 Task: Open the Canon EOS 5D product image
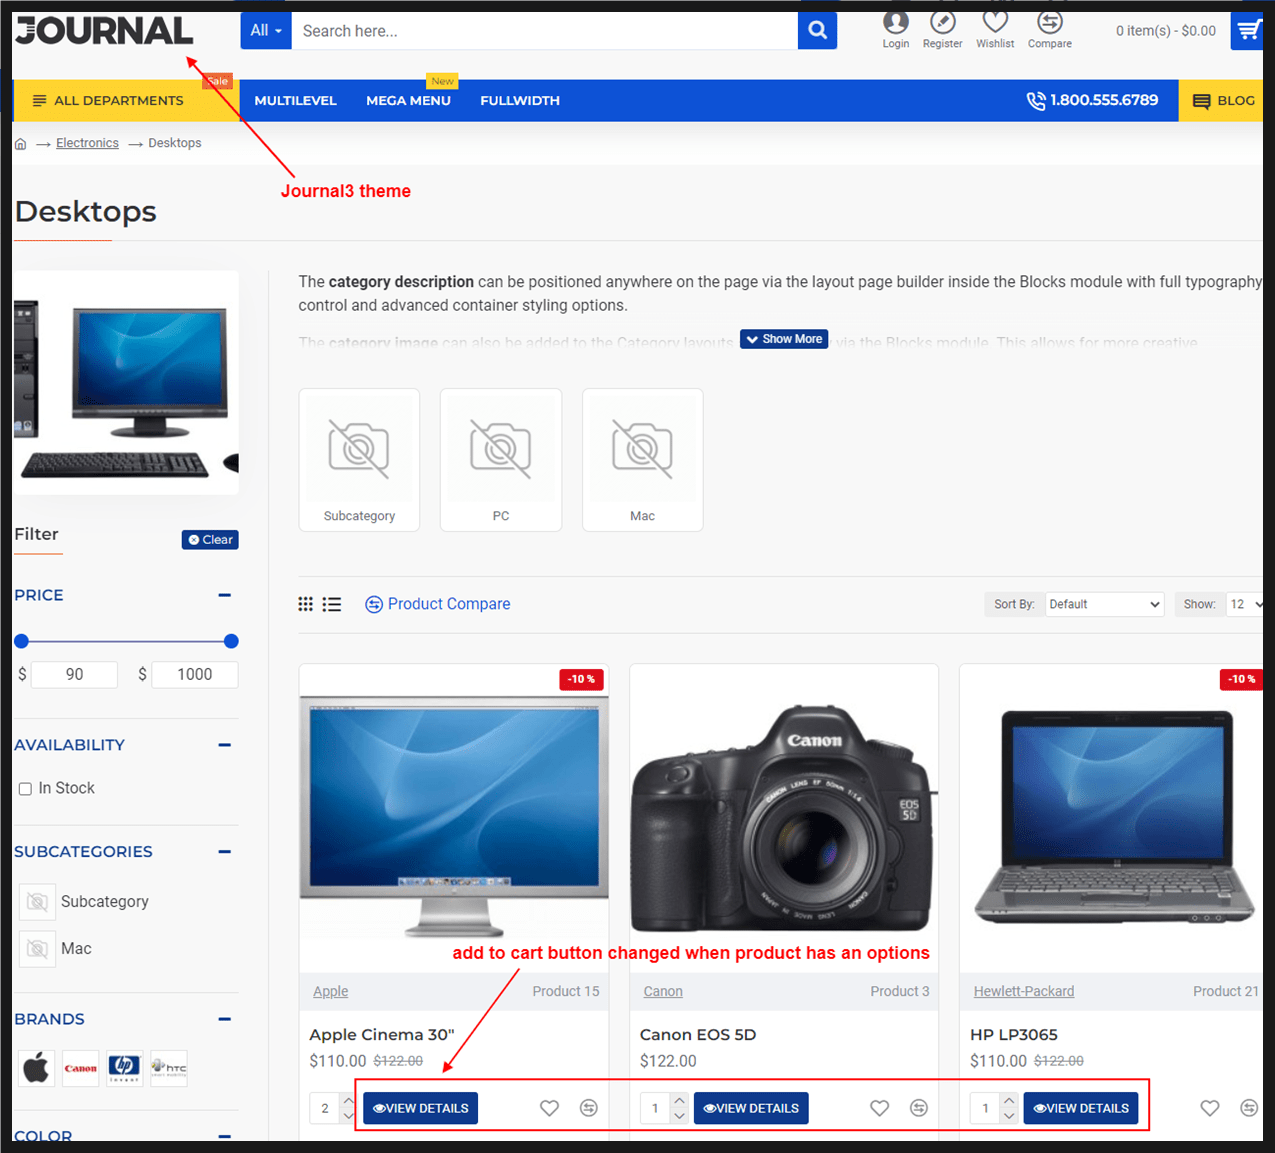click(784, 818)
